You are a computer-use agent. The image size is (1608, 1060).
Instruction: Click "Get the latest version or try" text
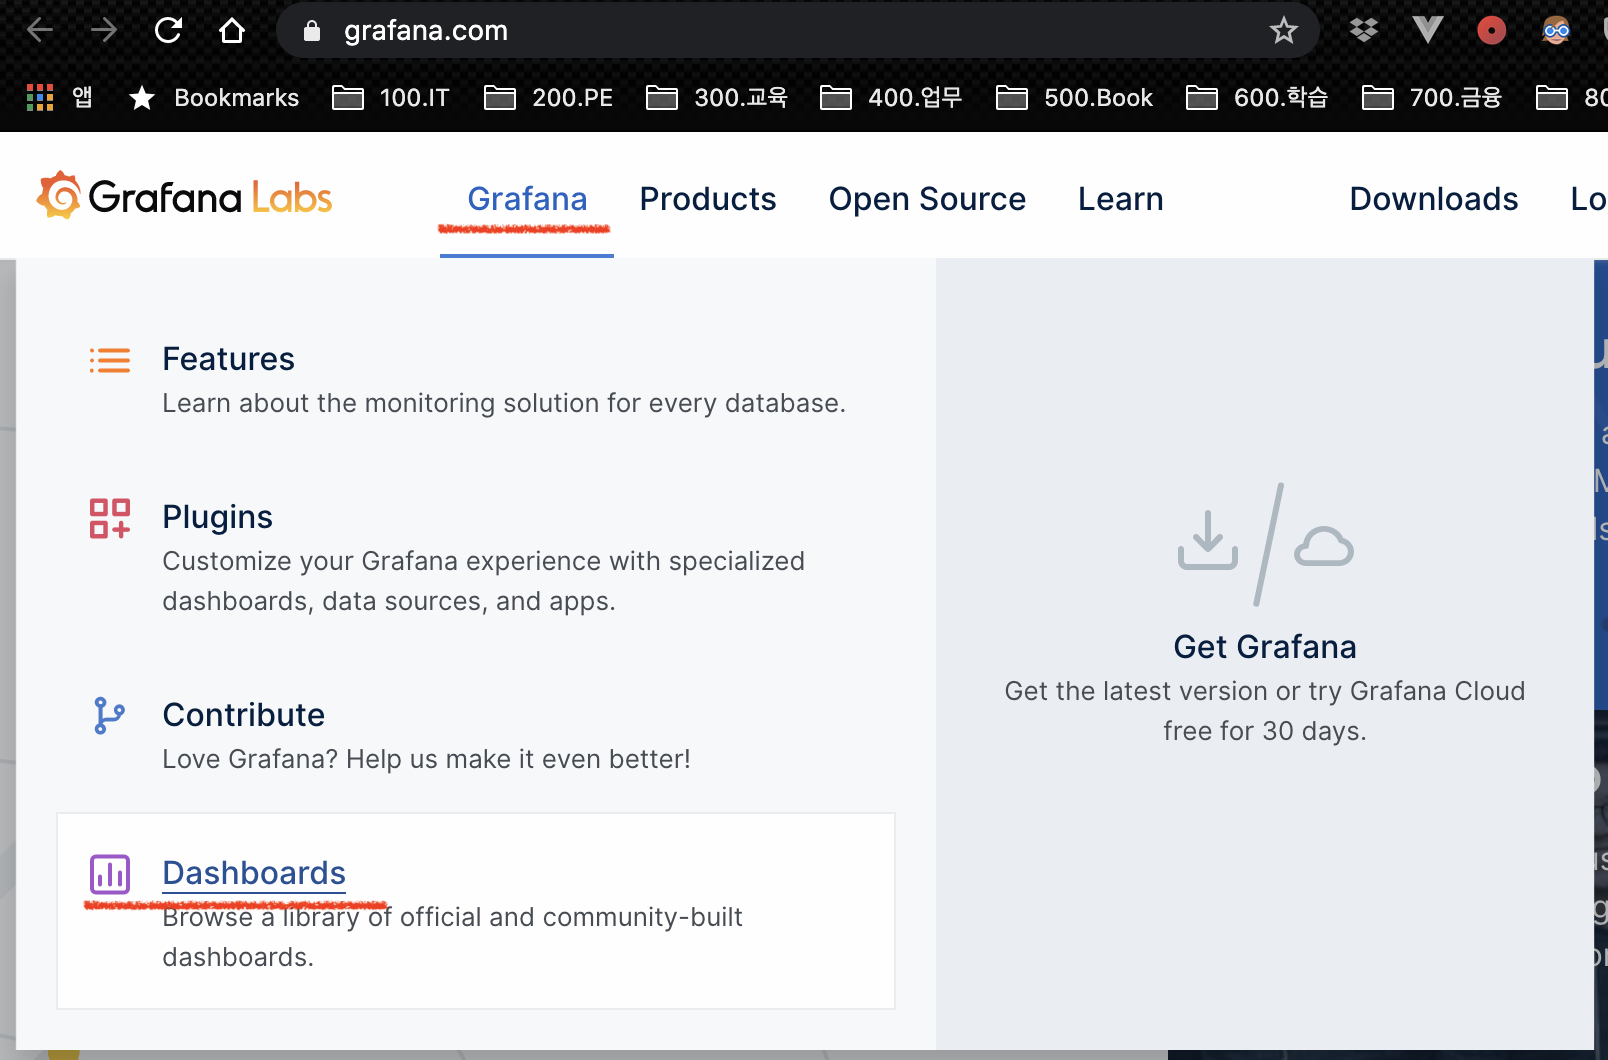click(x=1265, y=711)
